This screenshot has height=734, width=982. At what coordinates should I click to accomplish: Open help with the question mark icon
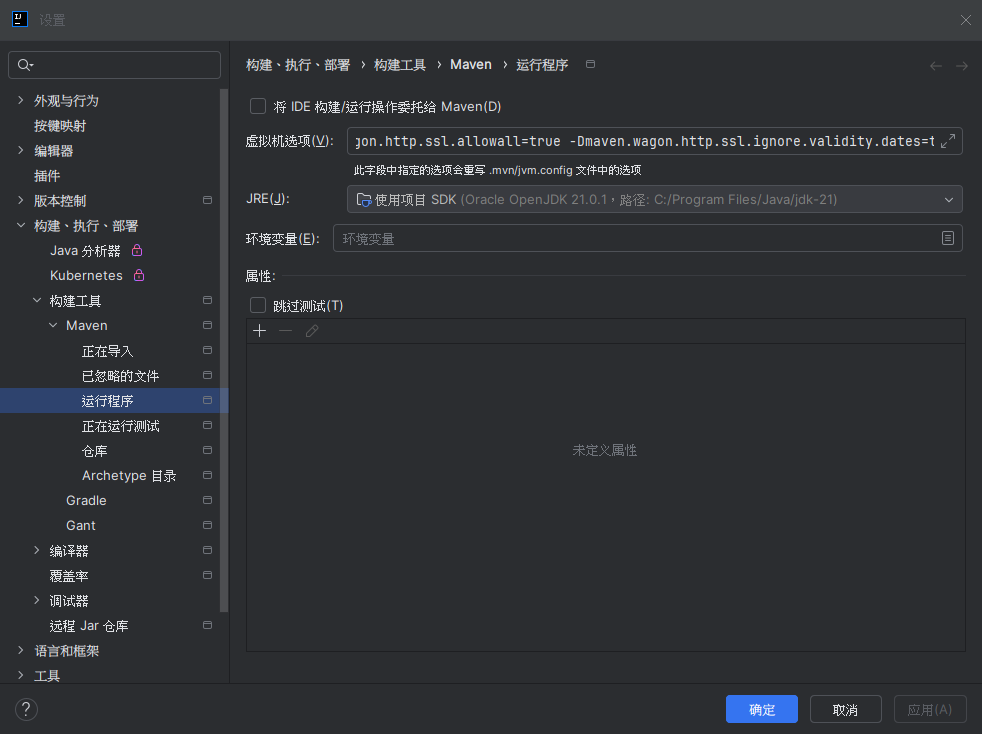click(x=26, y=709)
